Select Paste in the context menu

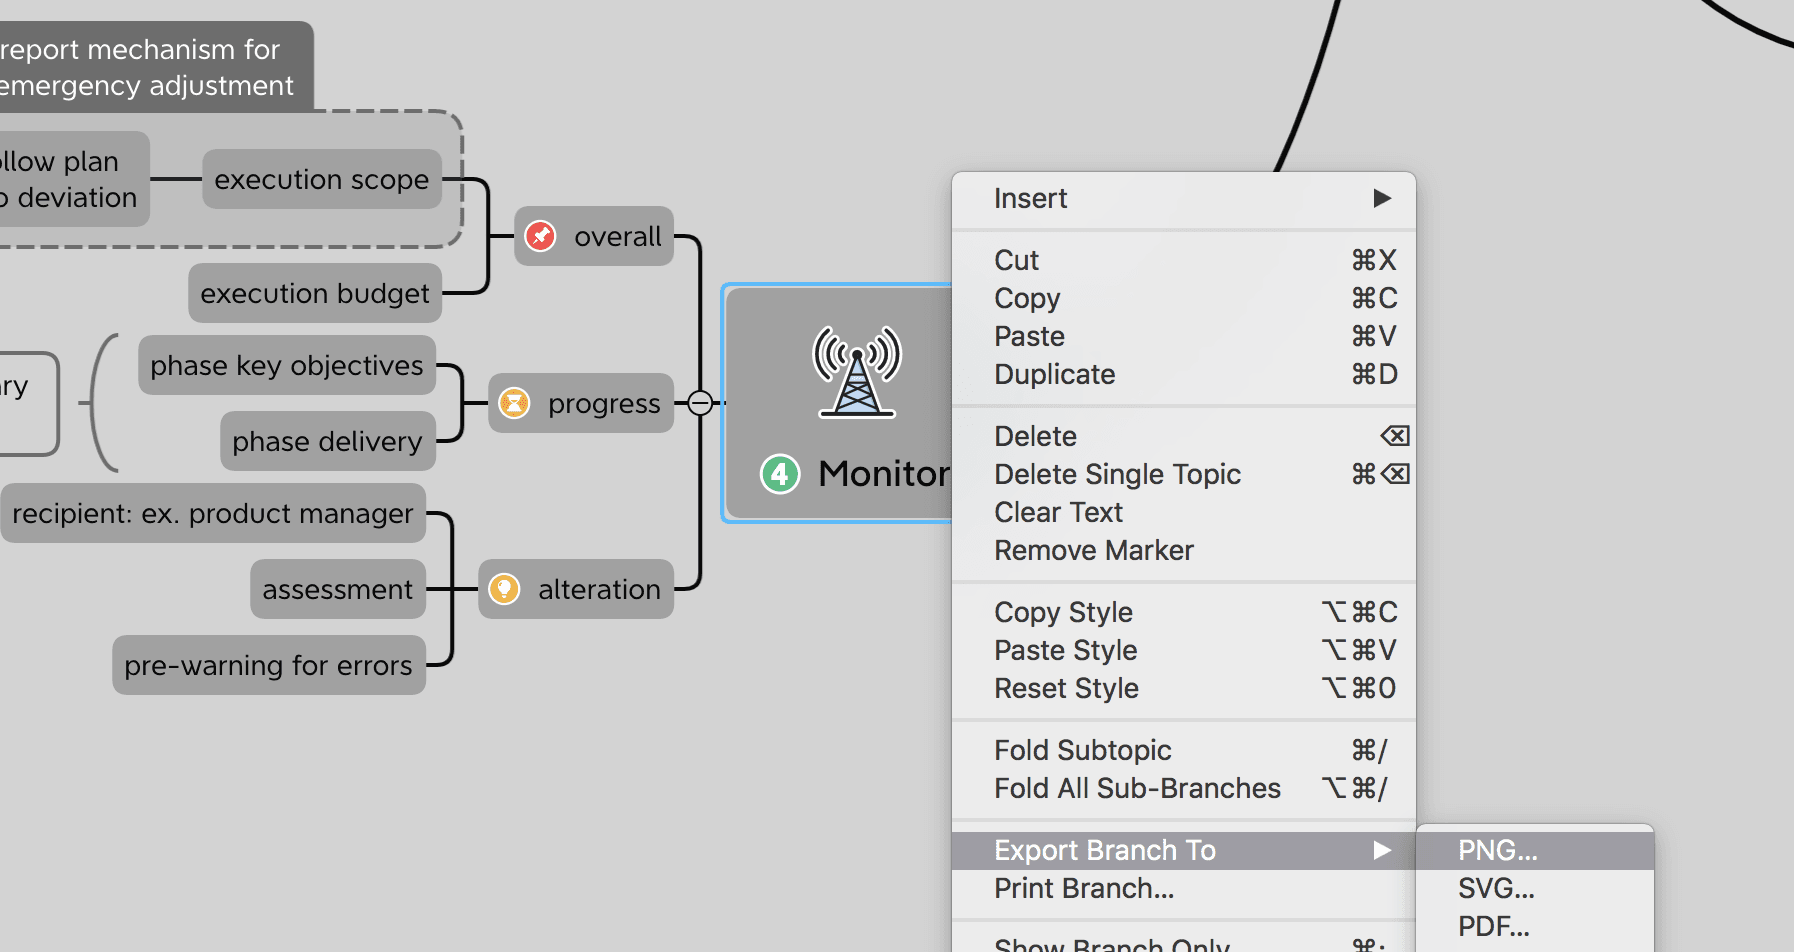(x=1184, y=336)
